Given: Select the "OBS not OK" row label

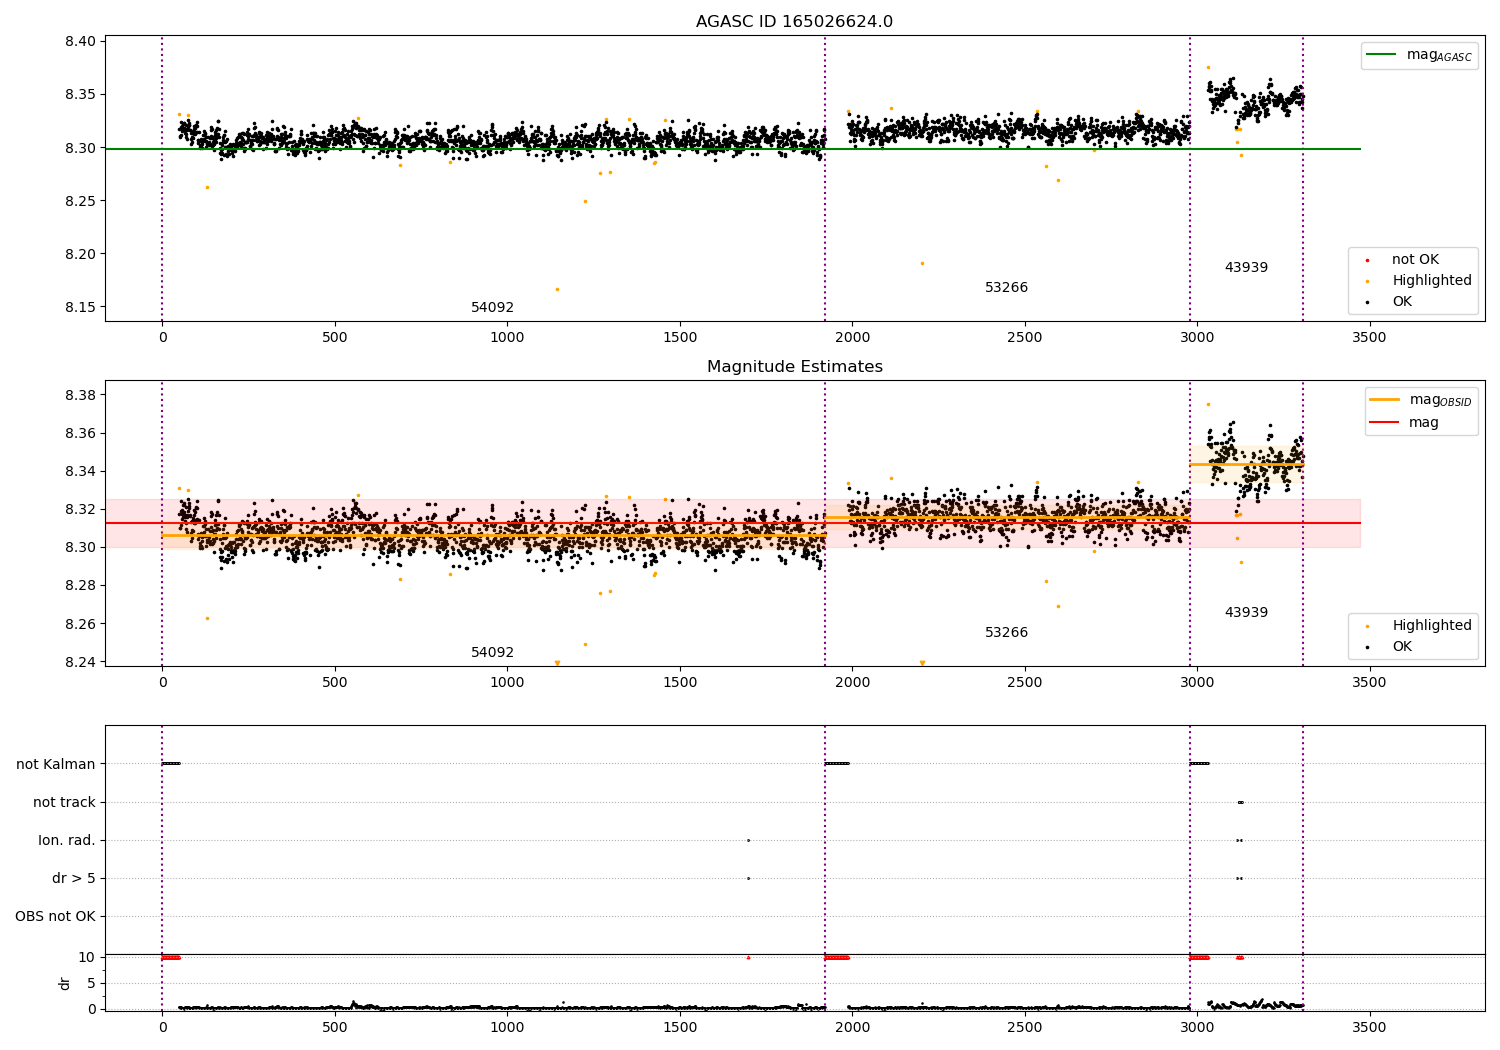Looking at the screenshot, I should (x=55, y=917).
